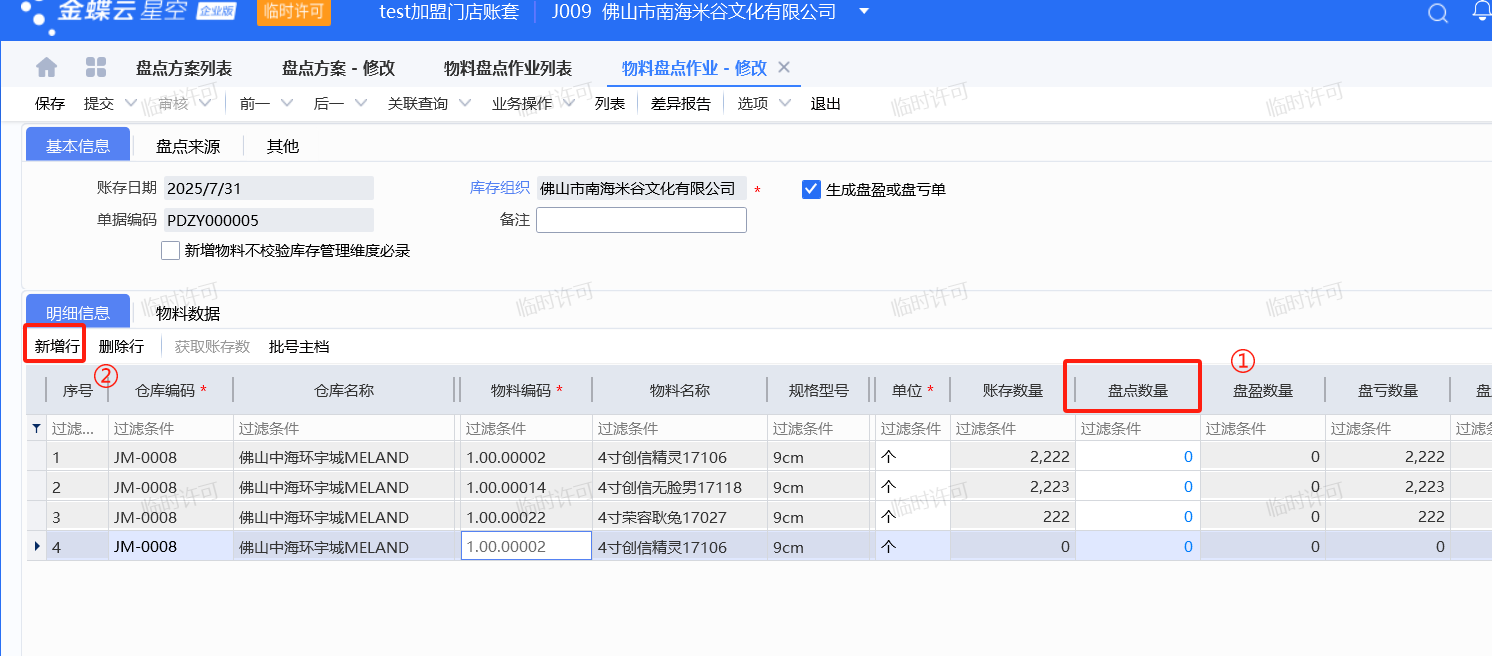Open the app grid menu icon
Viewport: 1492px width, 656px height.
(x=96, y=68)
